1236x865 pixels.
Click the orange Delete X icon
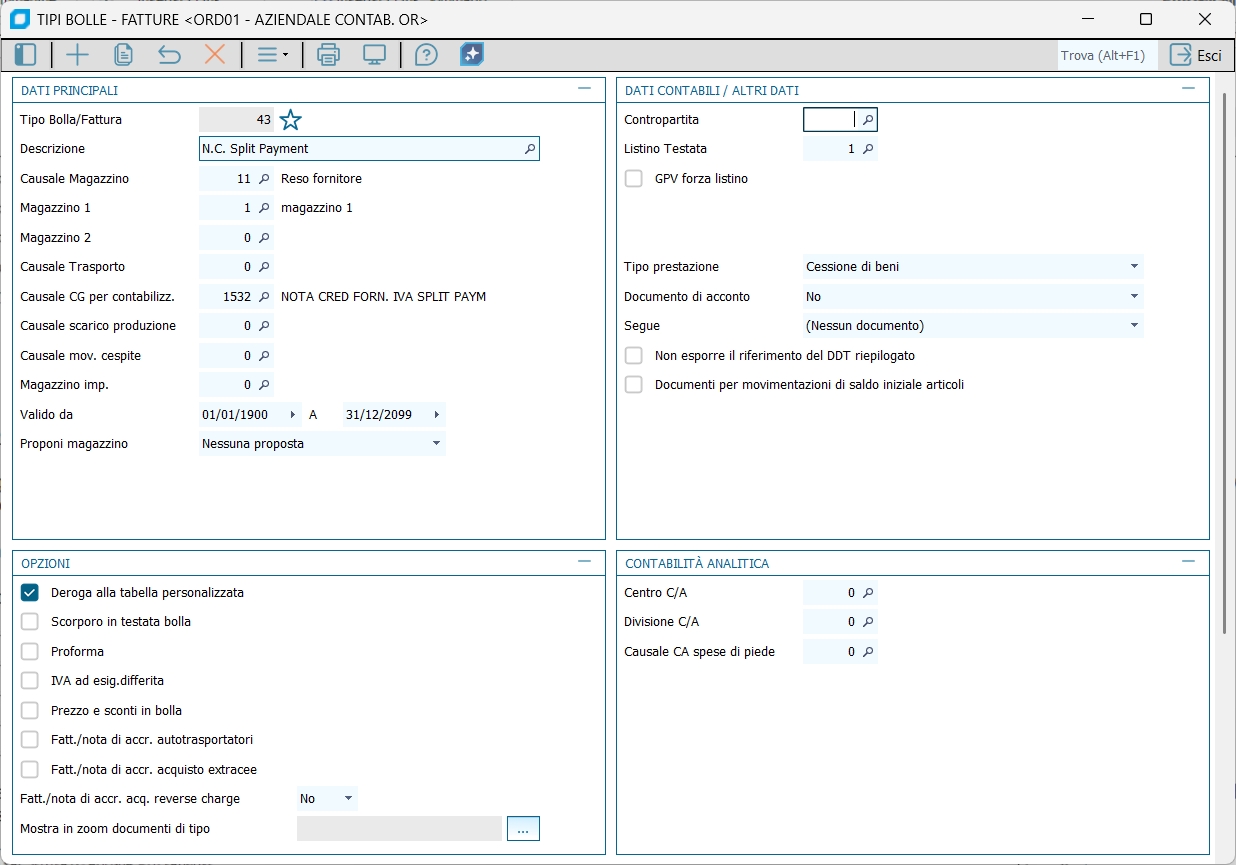tap(215, 55)
